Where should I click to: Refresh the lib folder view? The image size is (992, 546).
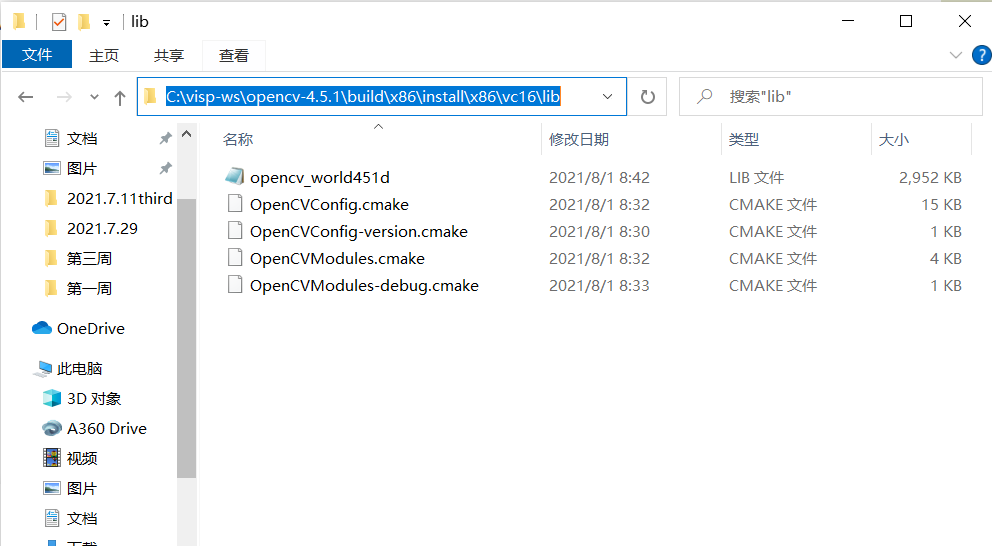(647, 97)
